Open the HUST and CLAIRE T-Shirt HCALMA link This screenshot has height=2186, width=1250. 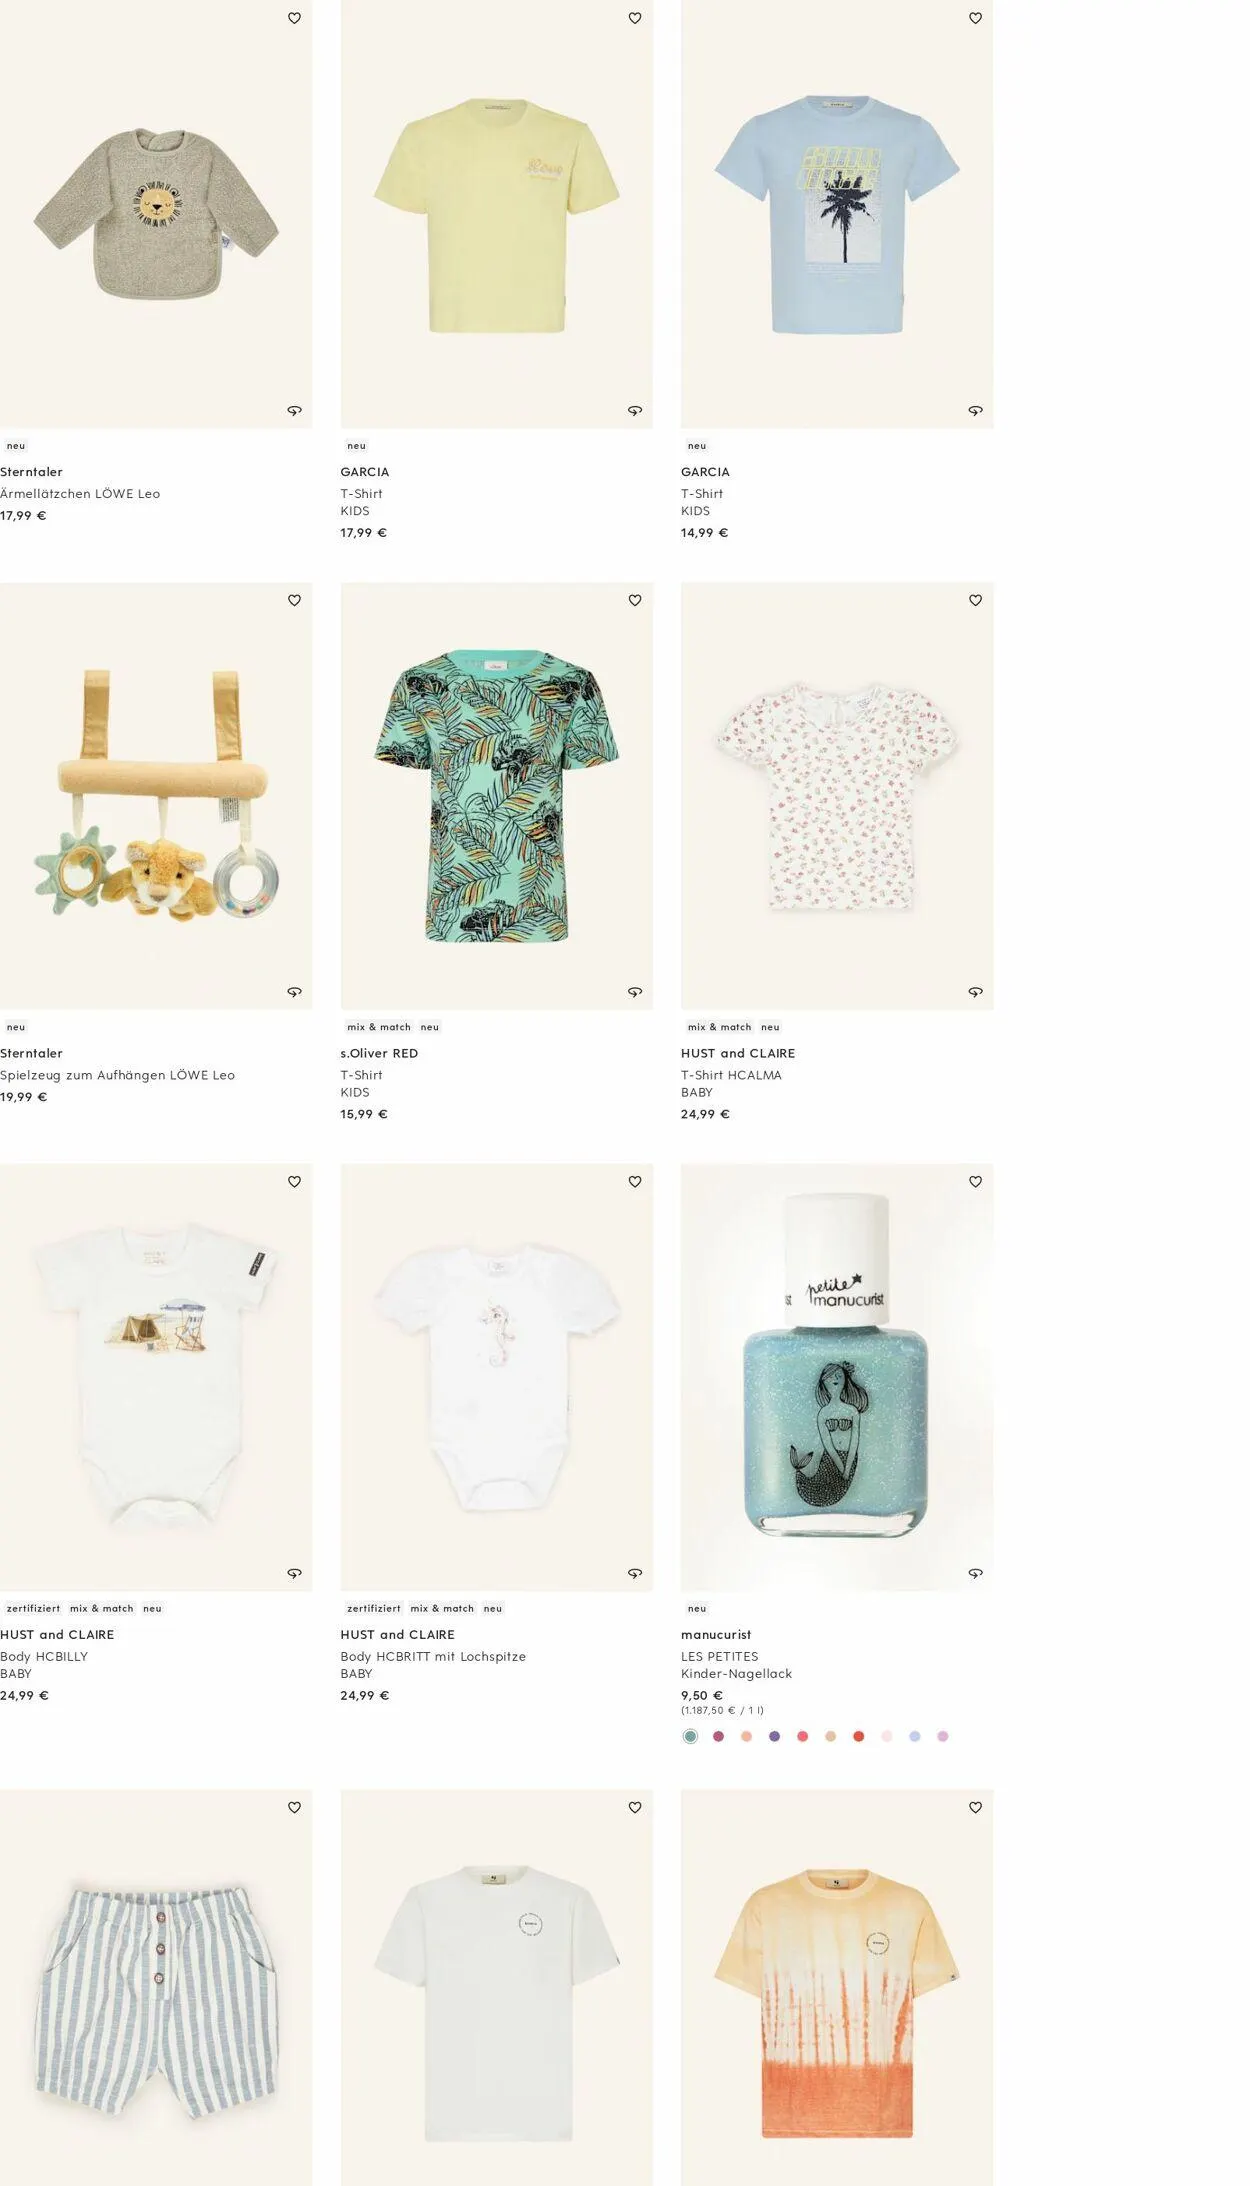point(731,1075)
